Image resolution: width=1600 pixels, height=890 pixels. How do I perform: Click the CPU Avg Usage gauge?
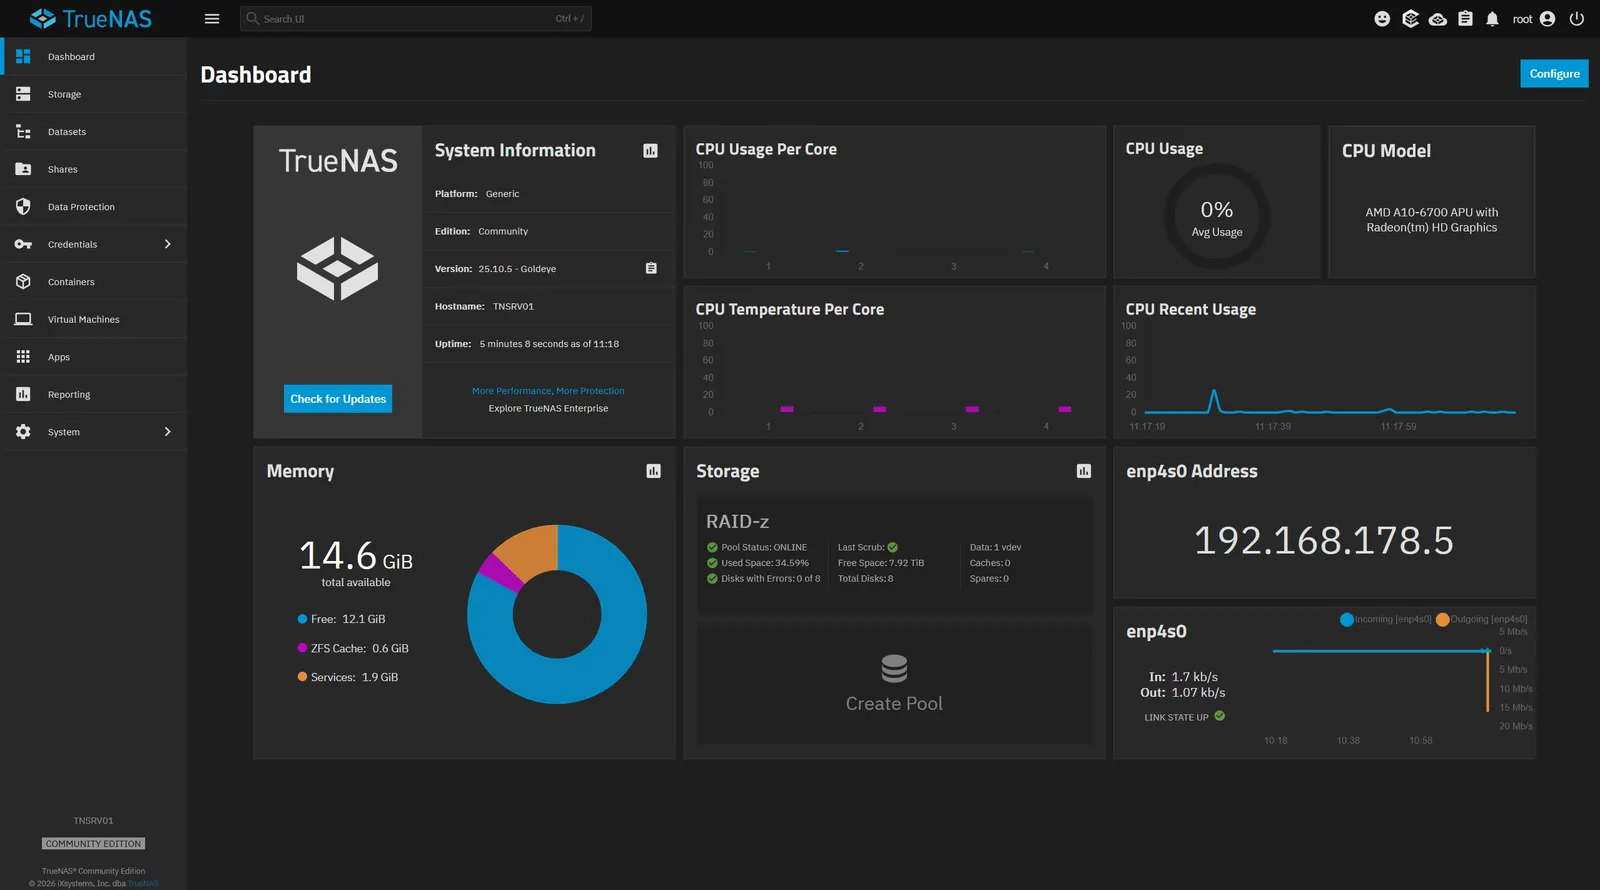[1217, 217]
